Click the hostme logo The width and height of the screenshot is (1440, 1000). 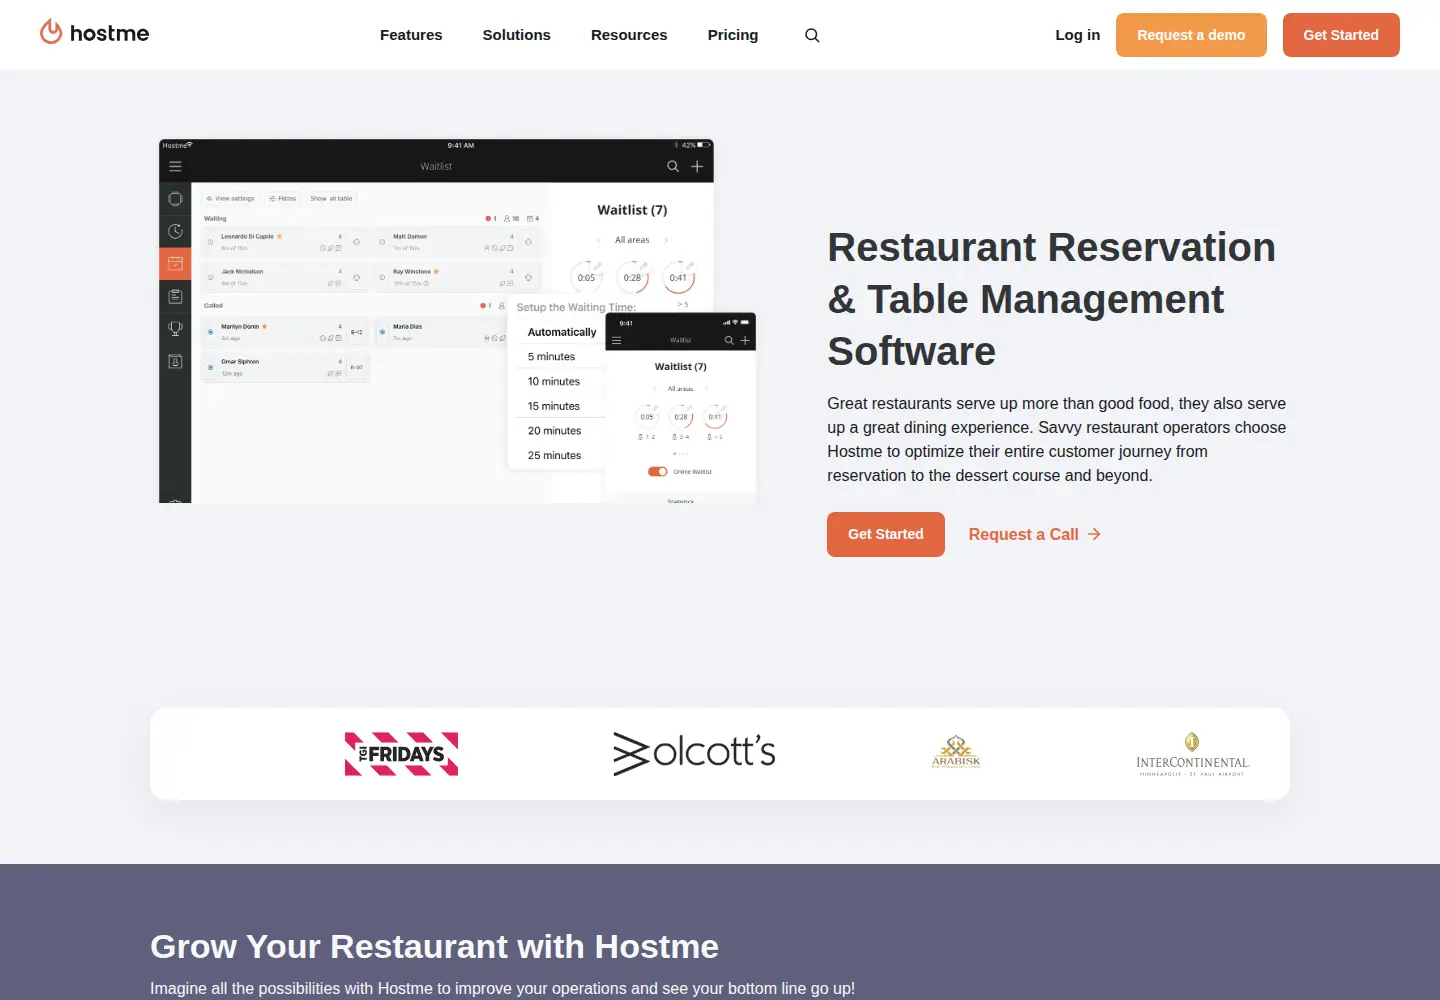tap(94, 33)
